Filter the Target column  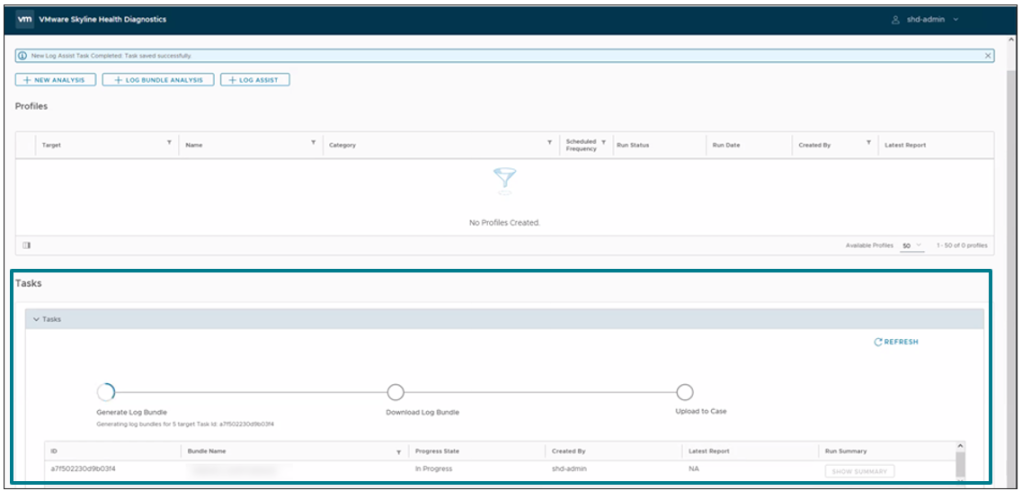(169, 142)
